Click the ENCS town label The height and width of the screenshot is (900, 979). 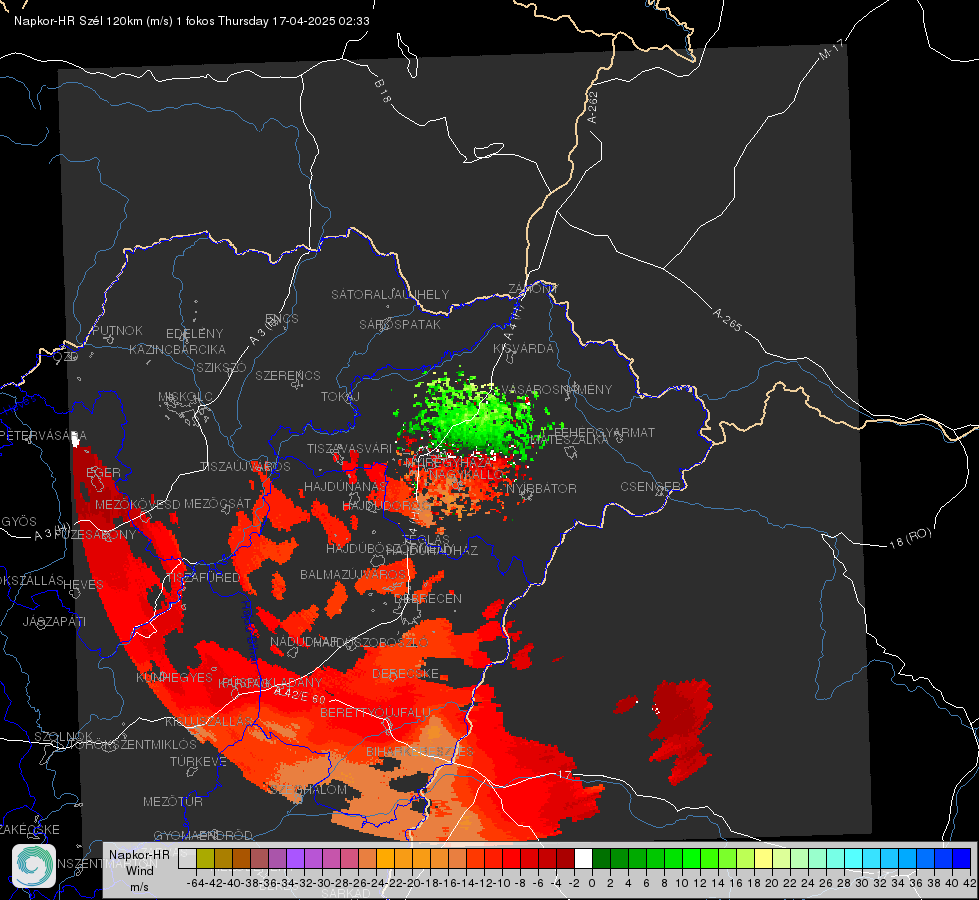pyautogui.click(x=282, y=319)
